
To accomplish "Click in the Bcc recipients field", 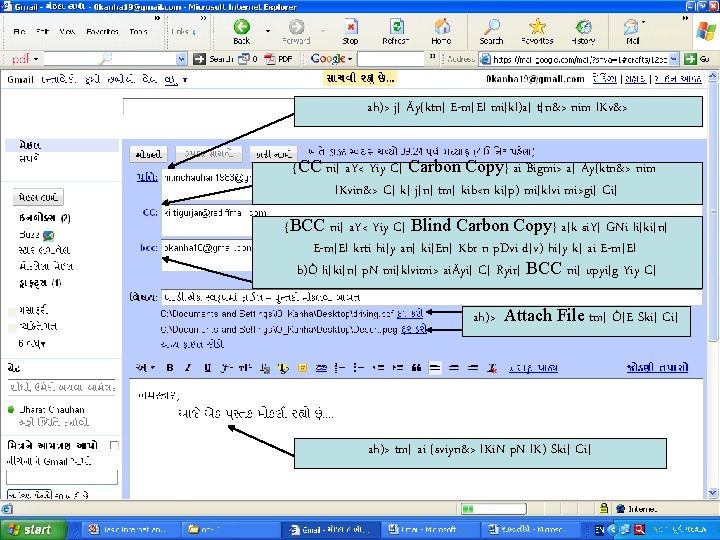I will 207,255.
